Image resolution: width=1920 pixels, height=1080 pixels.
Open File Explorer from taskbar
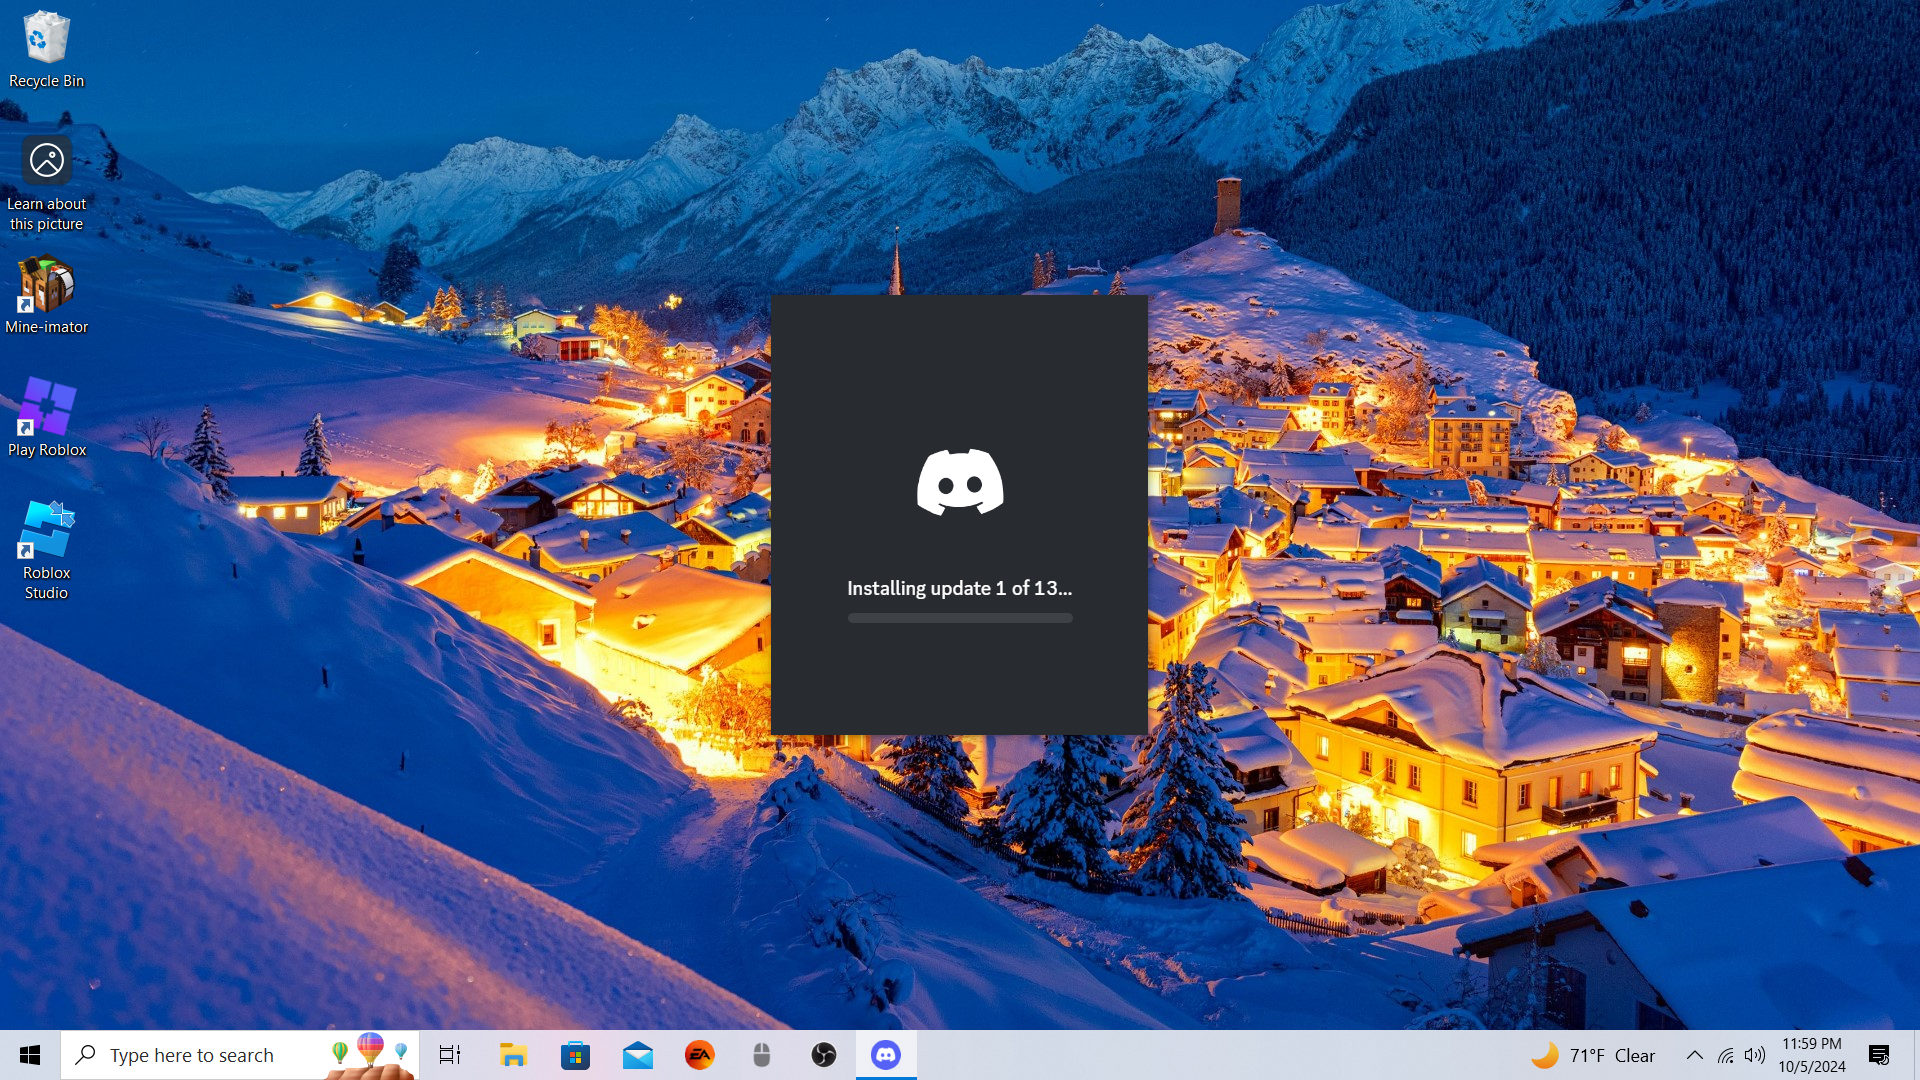(513, 1055)
